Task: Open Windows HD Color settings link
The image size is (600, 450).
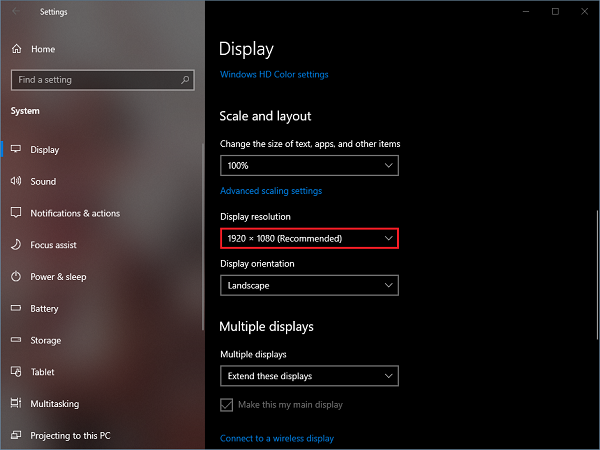Action: pos(273,74)
